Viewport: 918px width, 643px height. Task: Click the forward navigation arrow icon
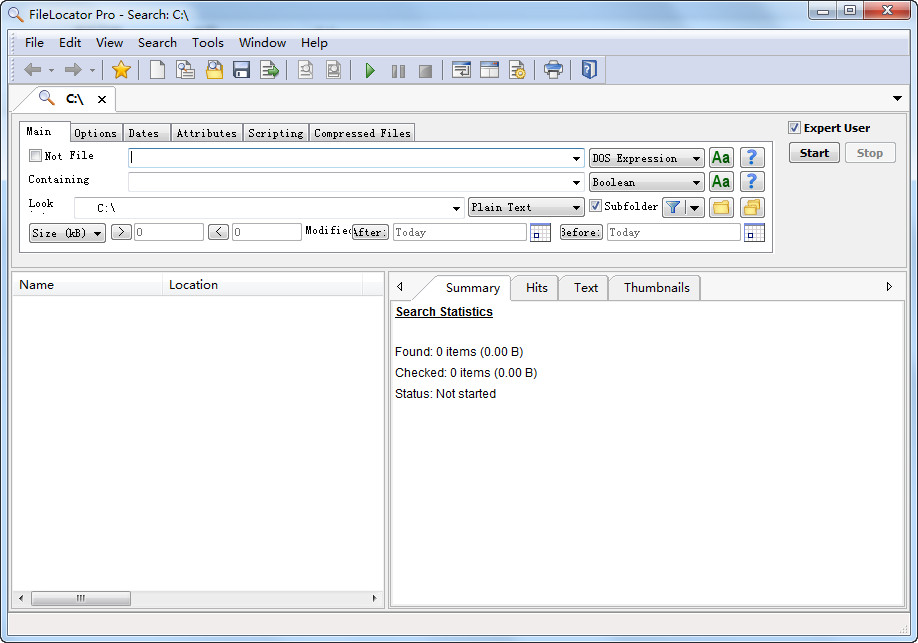73,70
